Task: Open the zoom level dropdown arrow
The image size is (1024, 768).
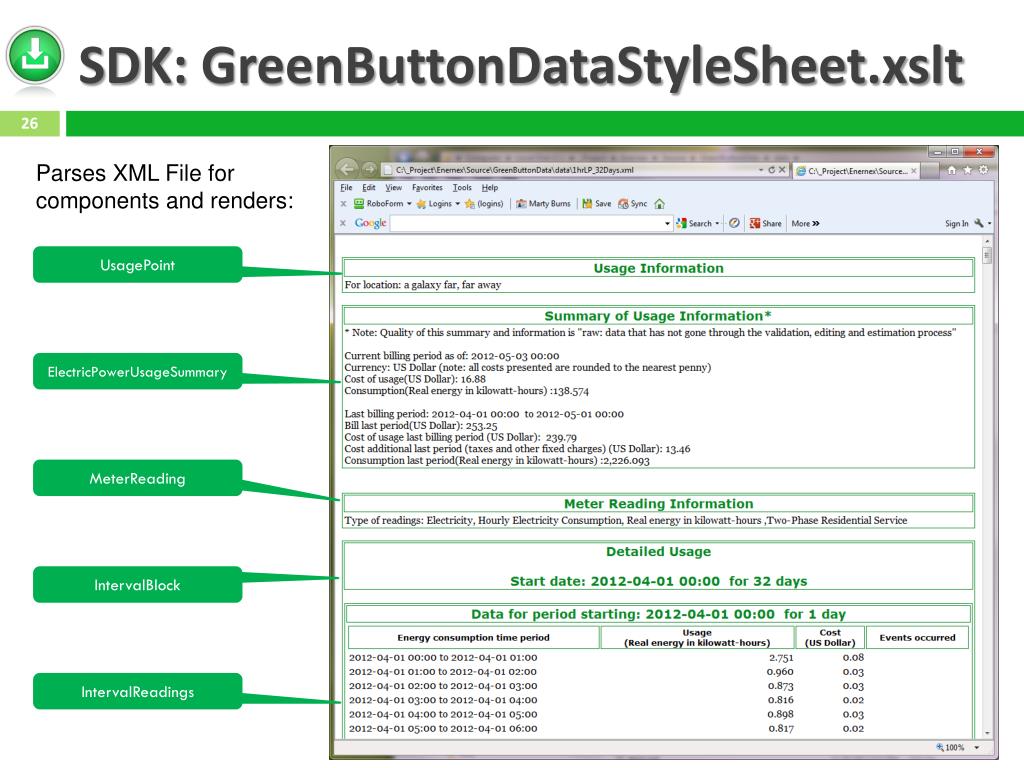Action: (977, 747)
